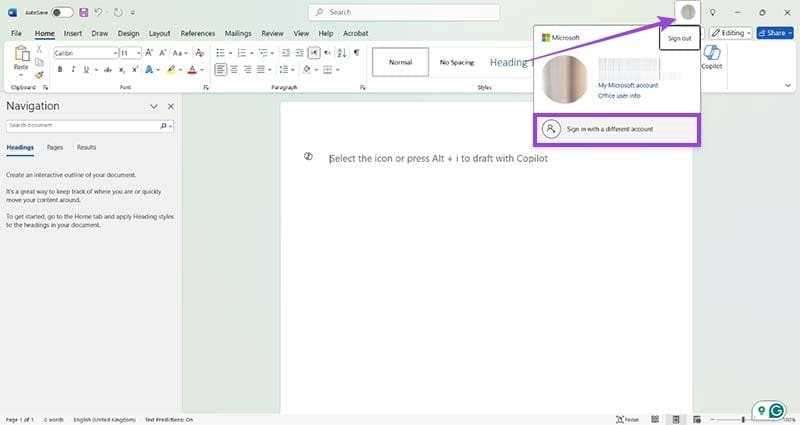
Task: Click the Paste clipboard icon
Action: point(21,54)
